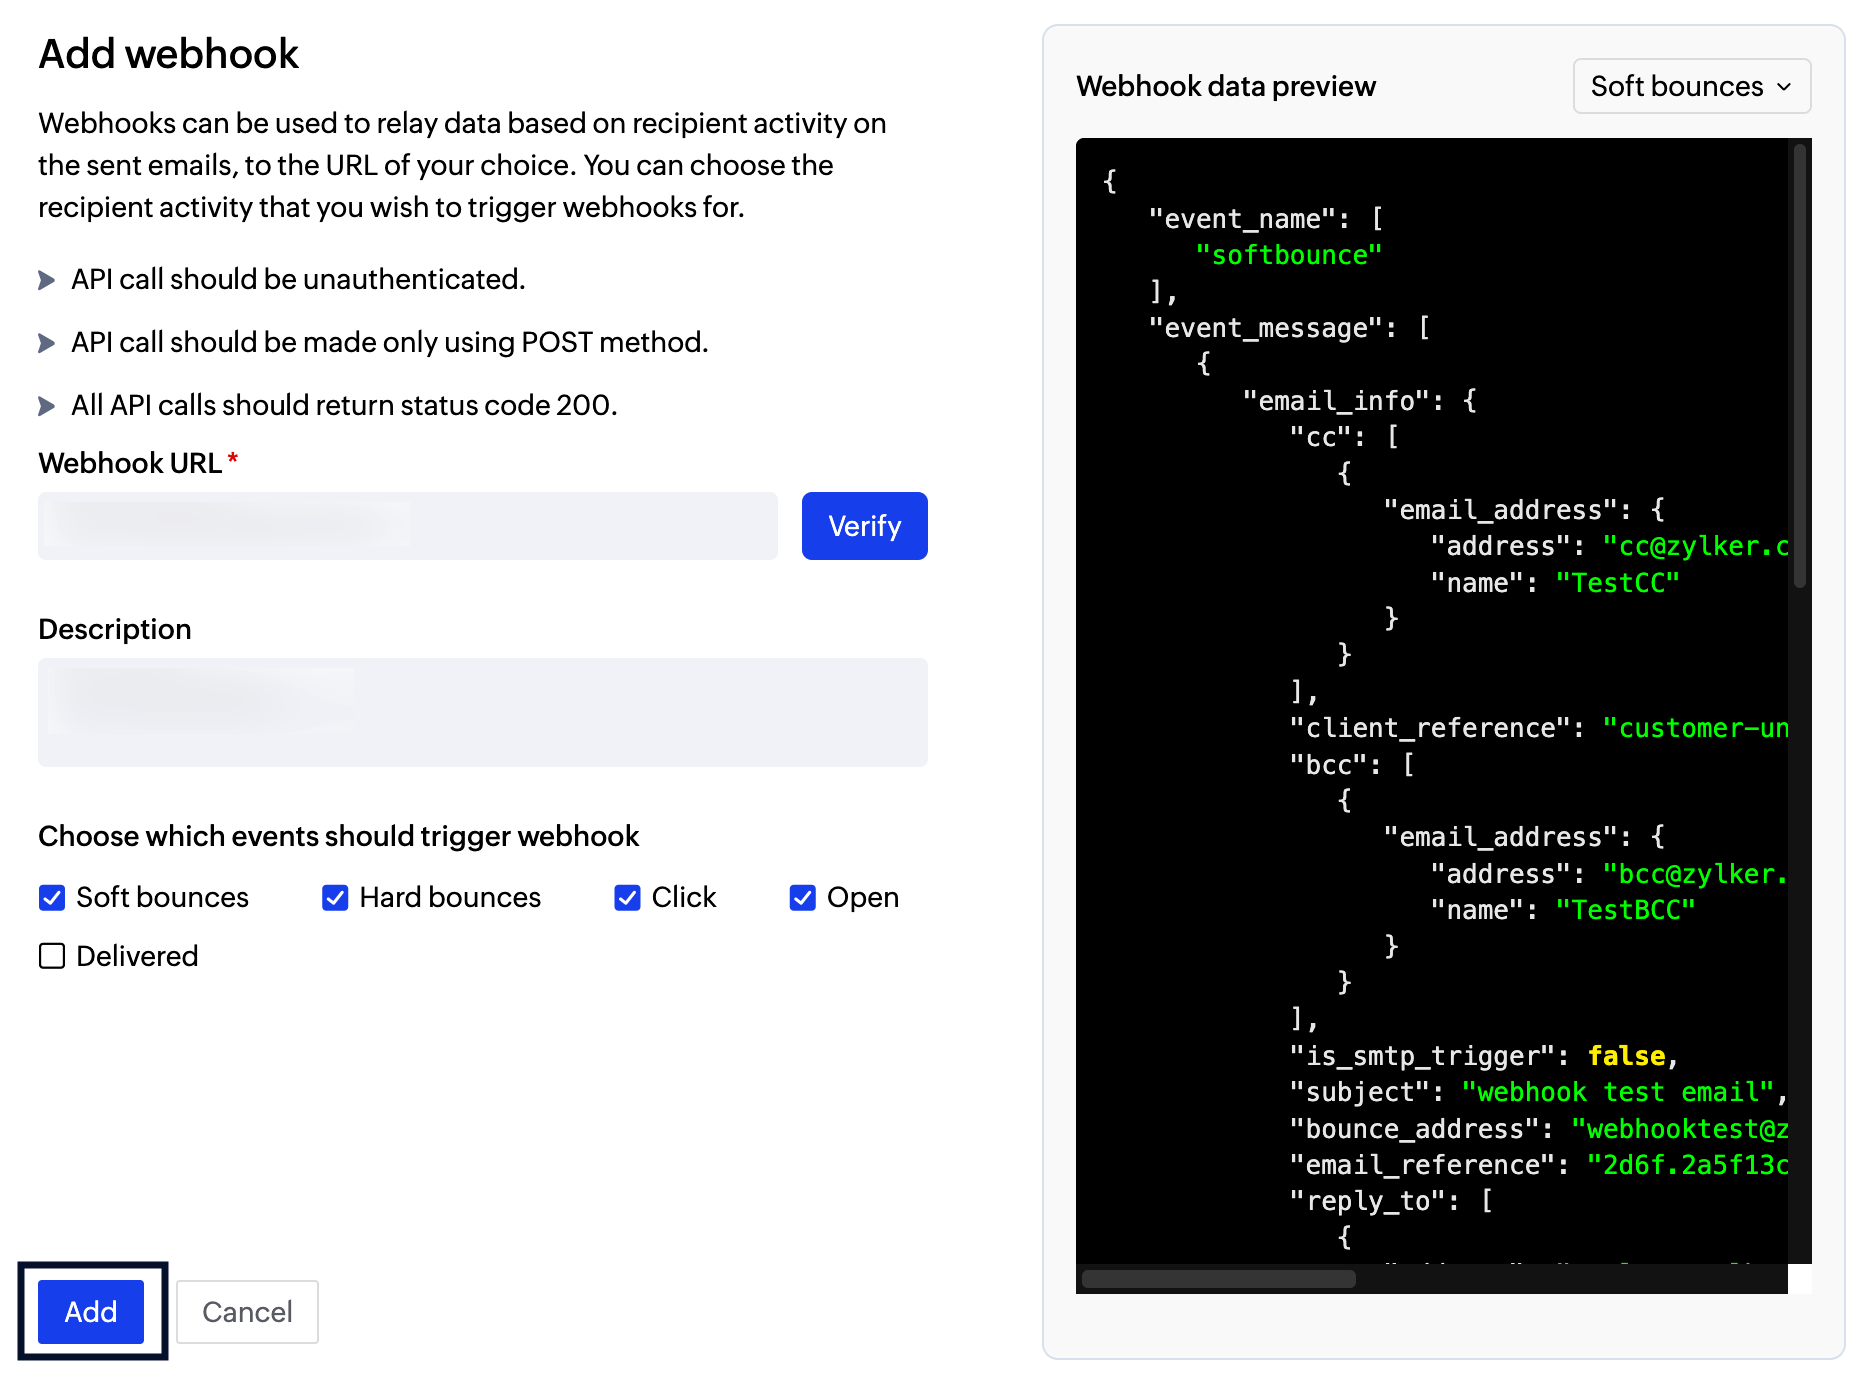Enable the Delivered event checkbox

coord(52,956)
